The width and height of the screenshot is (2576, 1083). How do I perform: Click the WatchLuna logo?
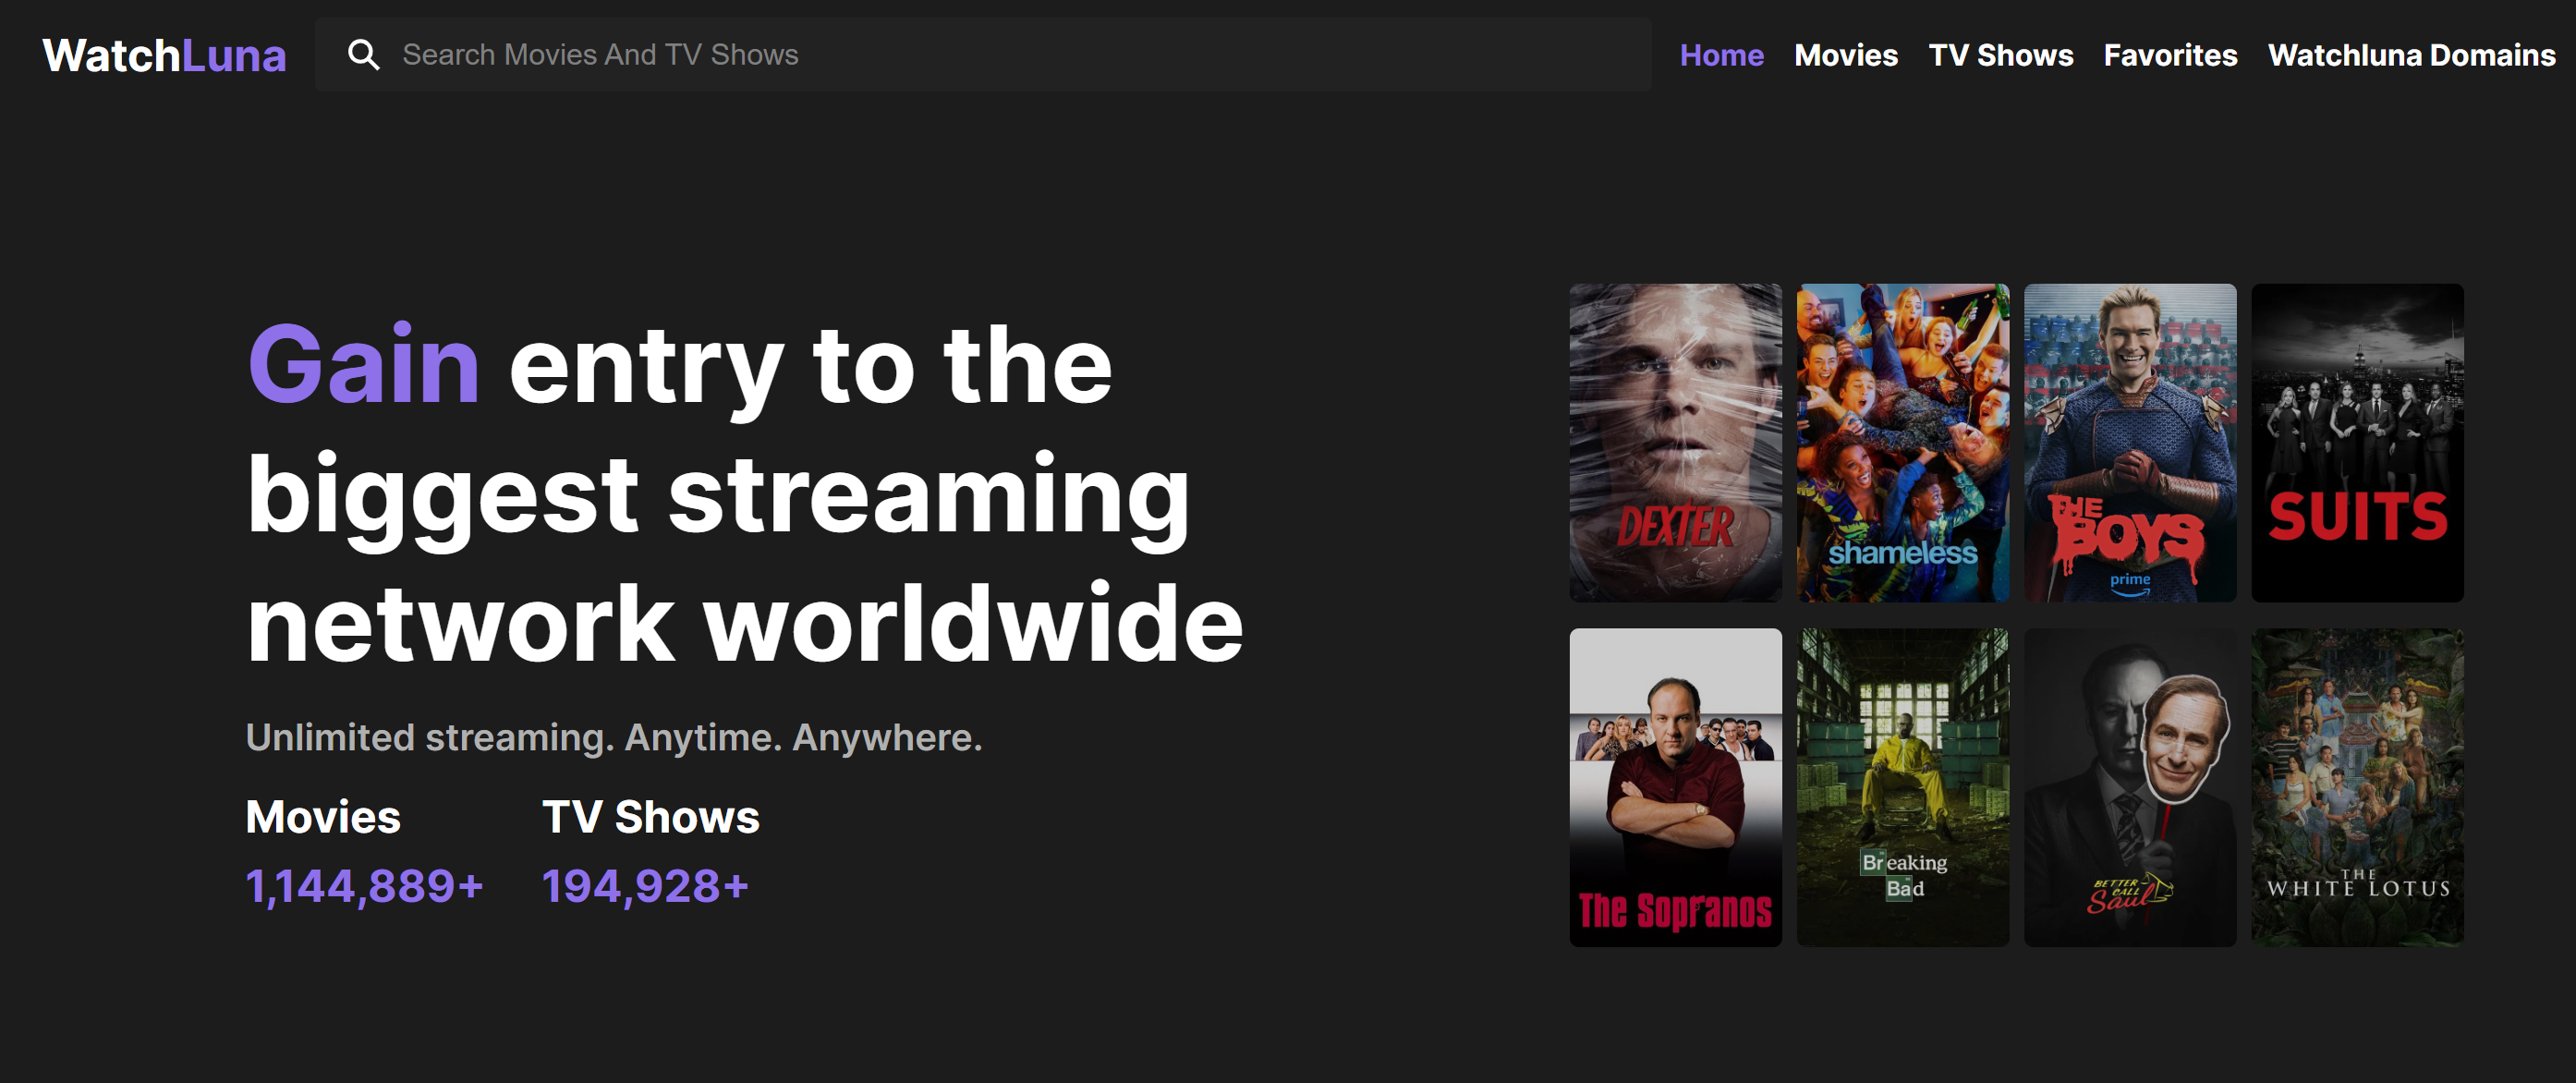point(164,55)
